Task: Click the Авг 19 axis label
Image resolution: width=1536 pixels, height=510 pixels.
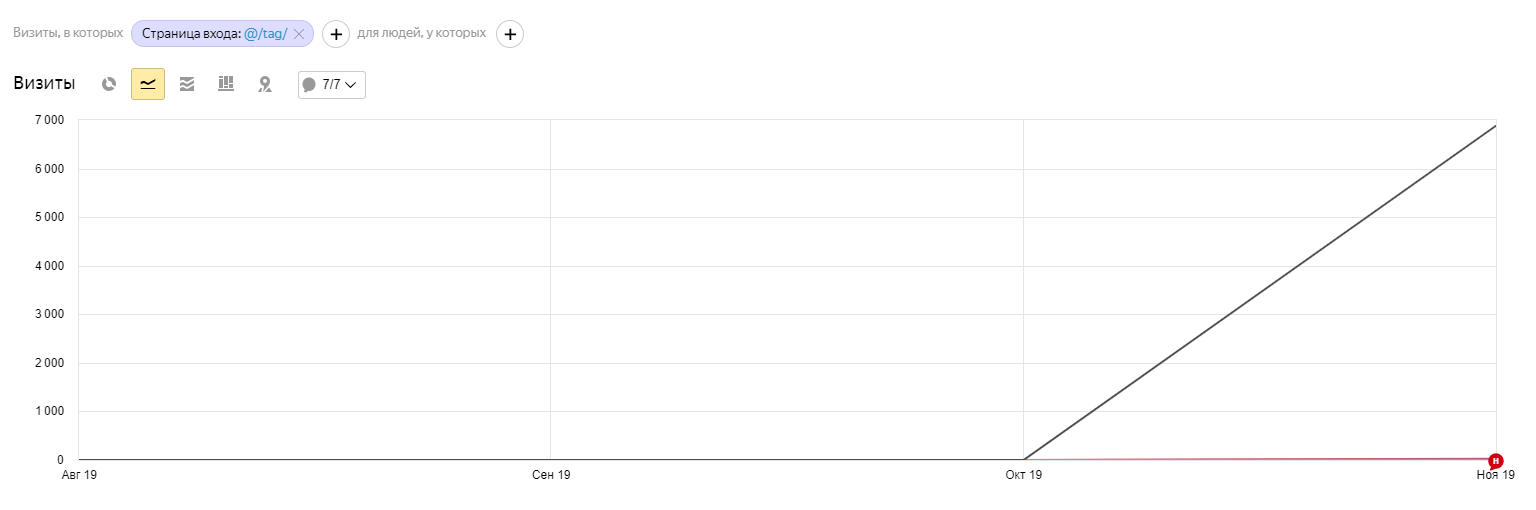Action: pyautogui.click(x=79, y=475)
